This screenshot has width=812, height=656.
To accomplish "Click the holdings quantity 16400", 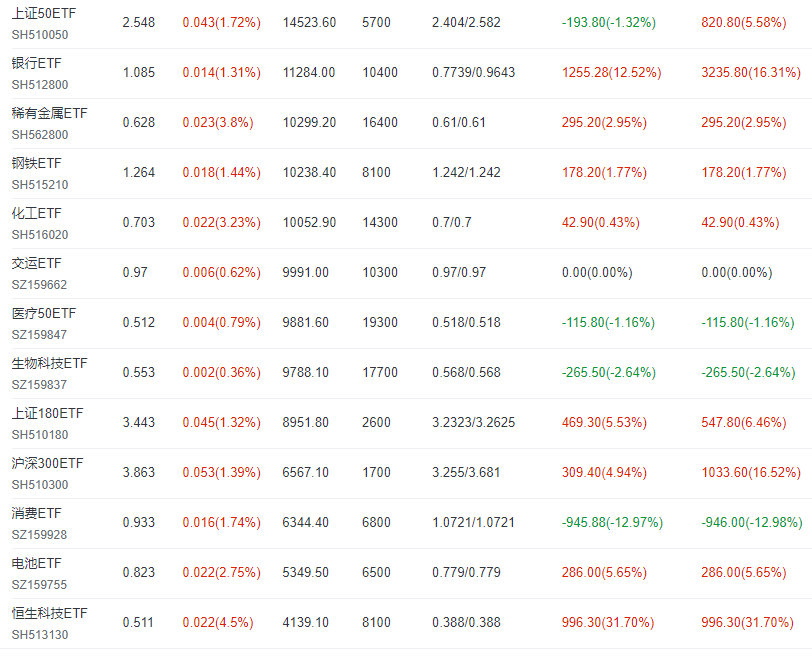I will click(380, 122).
